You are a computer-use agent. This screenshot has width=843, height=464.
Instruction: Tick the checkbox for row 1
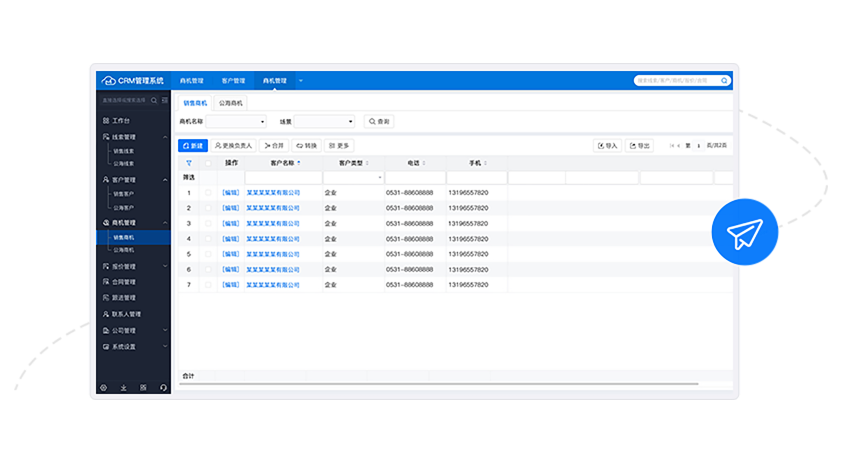point(208,193)
